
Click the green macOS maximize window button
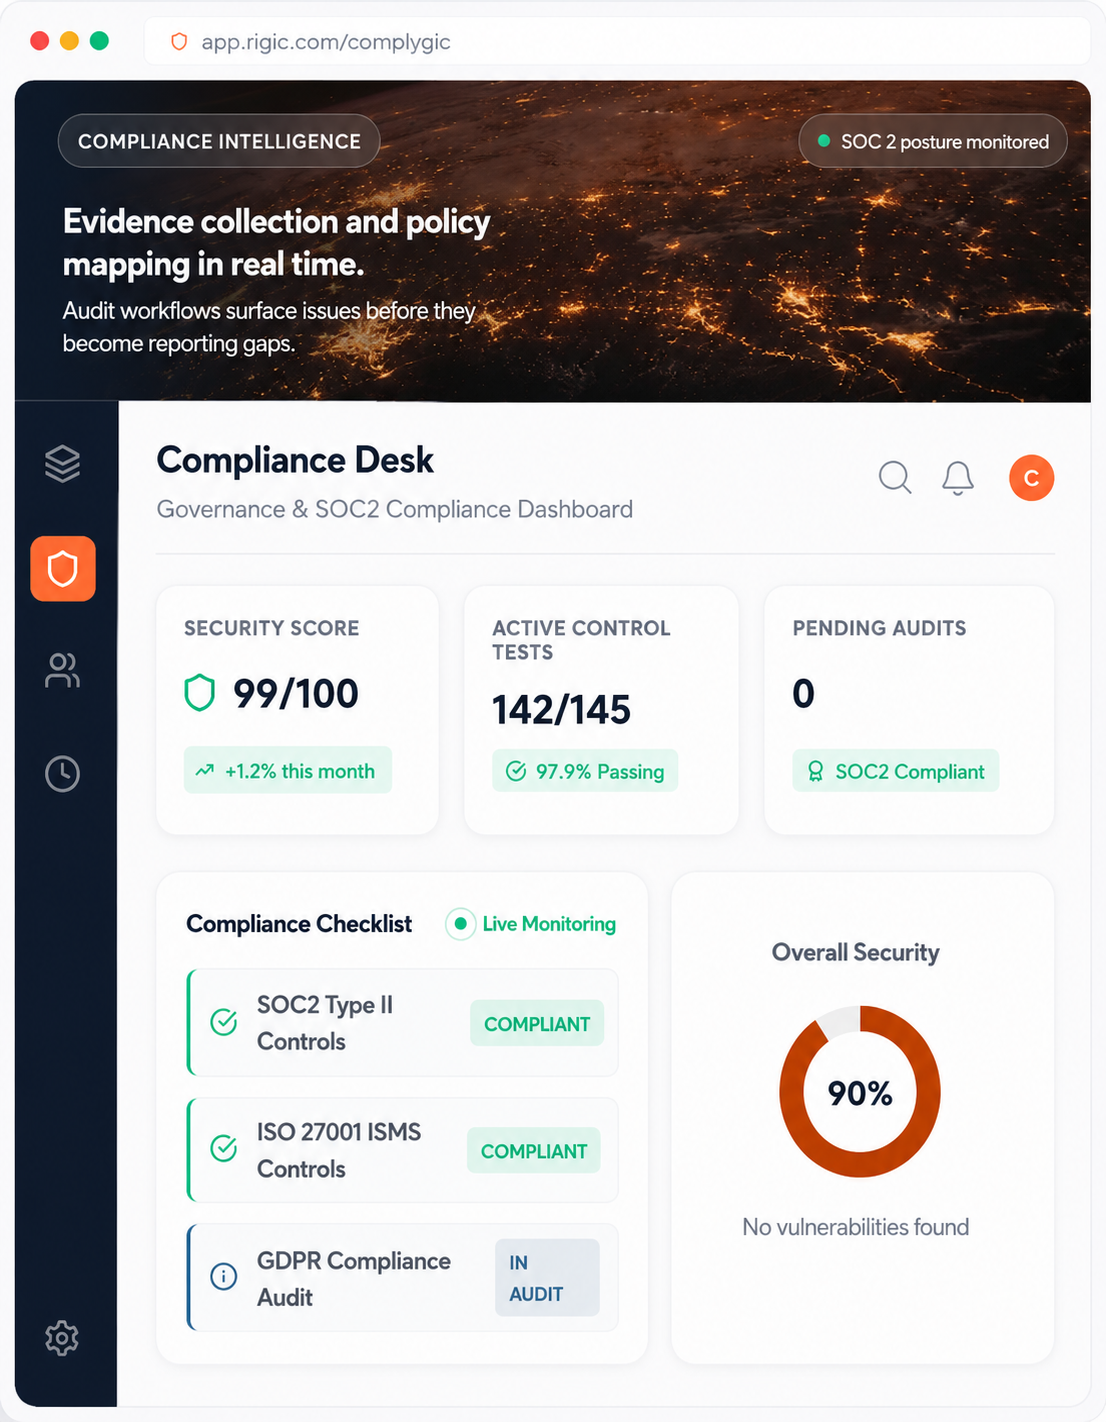(99, 41)
